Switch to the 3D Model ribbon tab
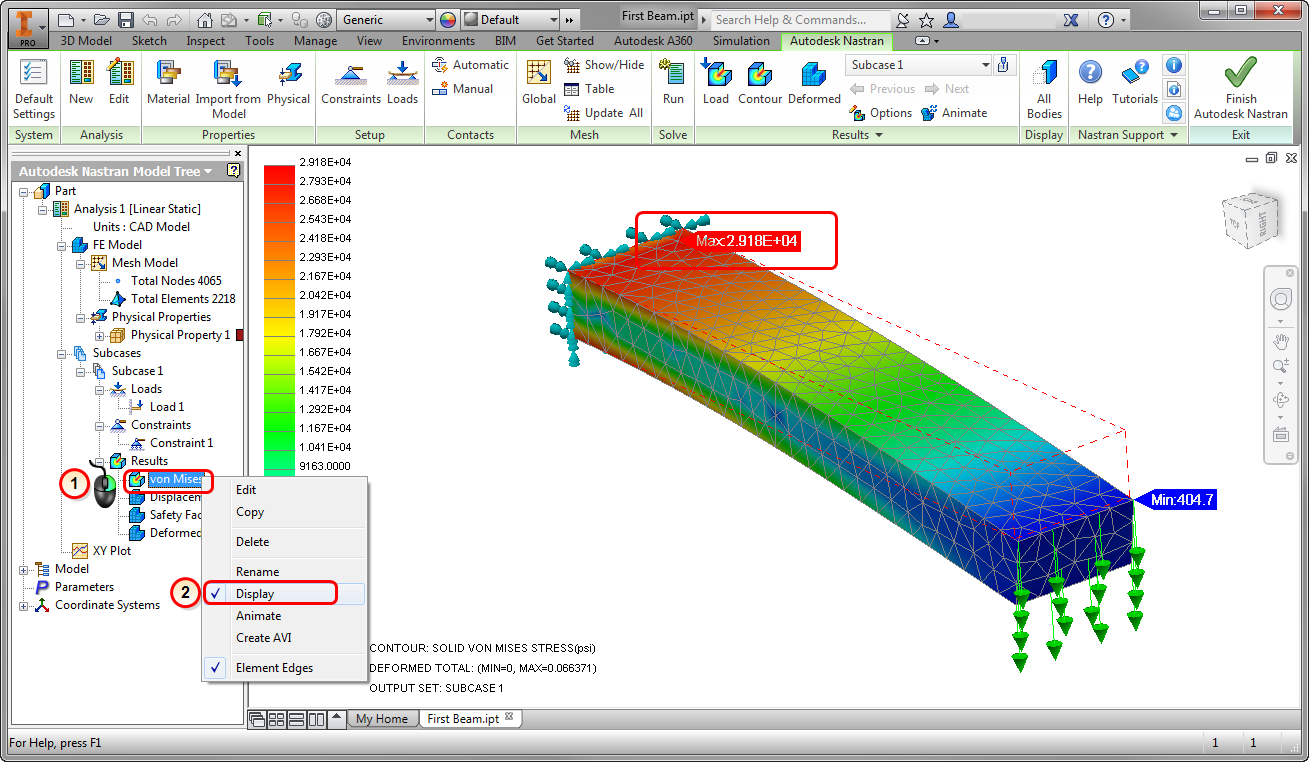 (x=87, y=41)
